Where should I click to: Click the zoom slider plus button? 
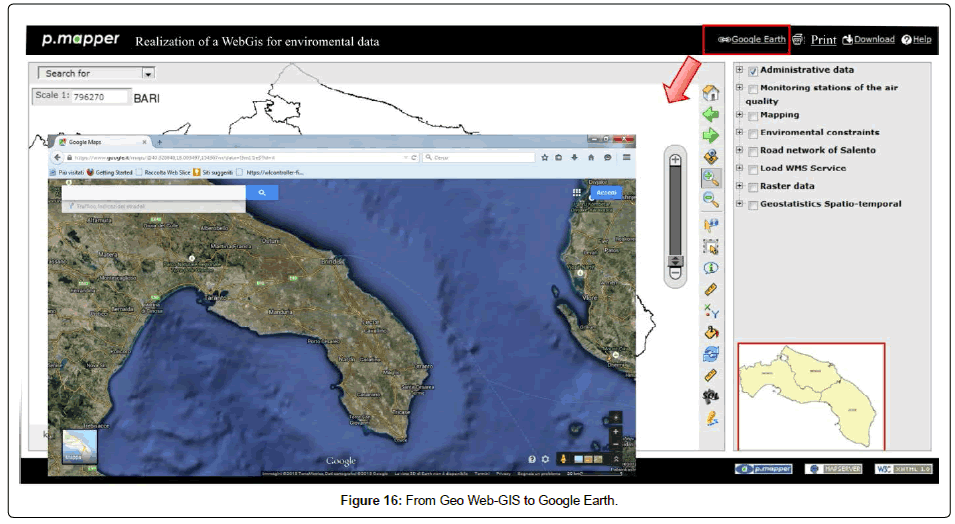click(x=675, y=160)
